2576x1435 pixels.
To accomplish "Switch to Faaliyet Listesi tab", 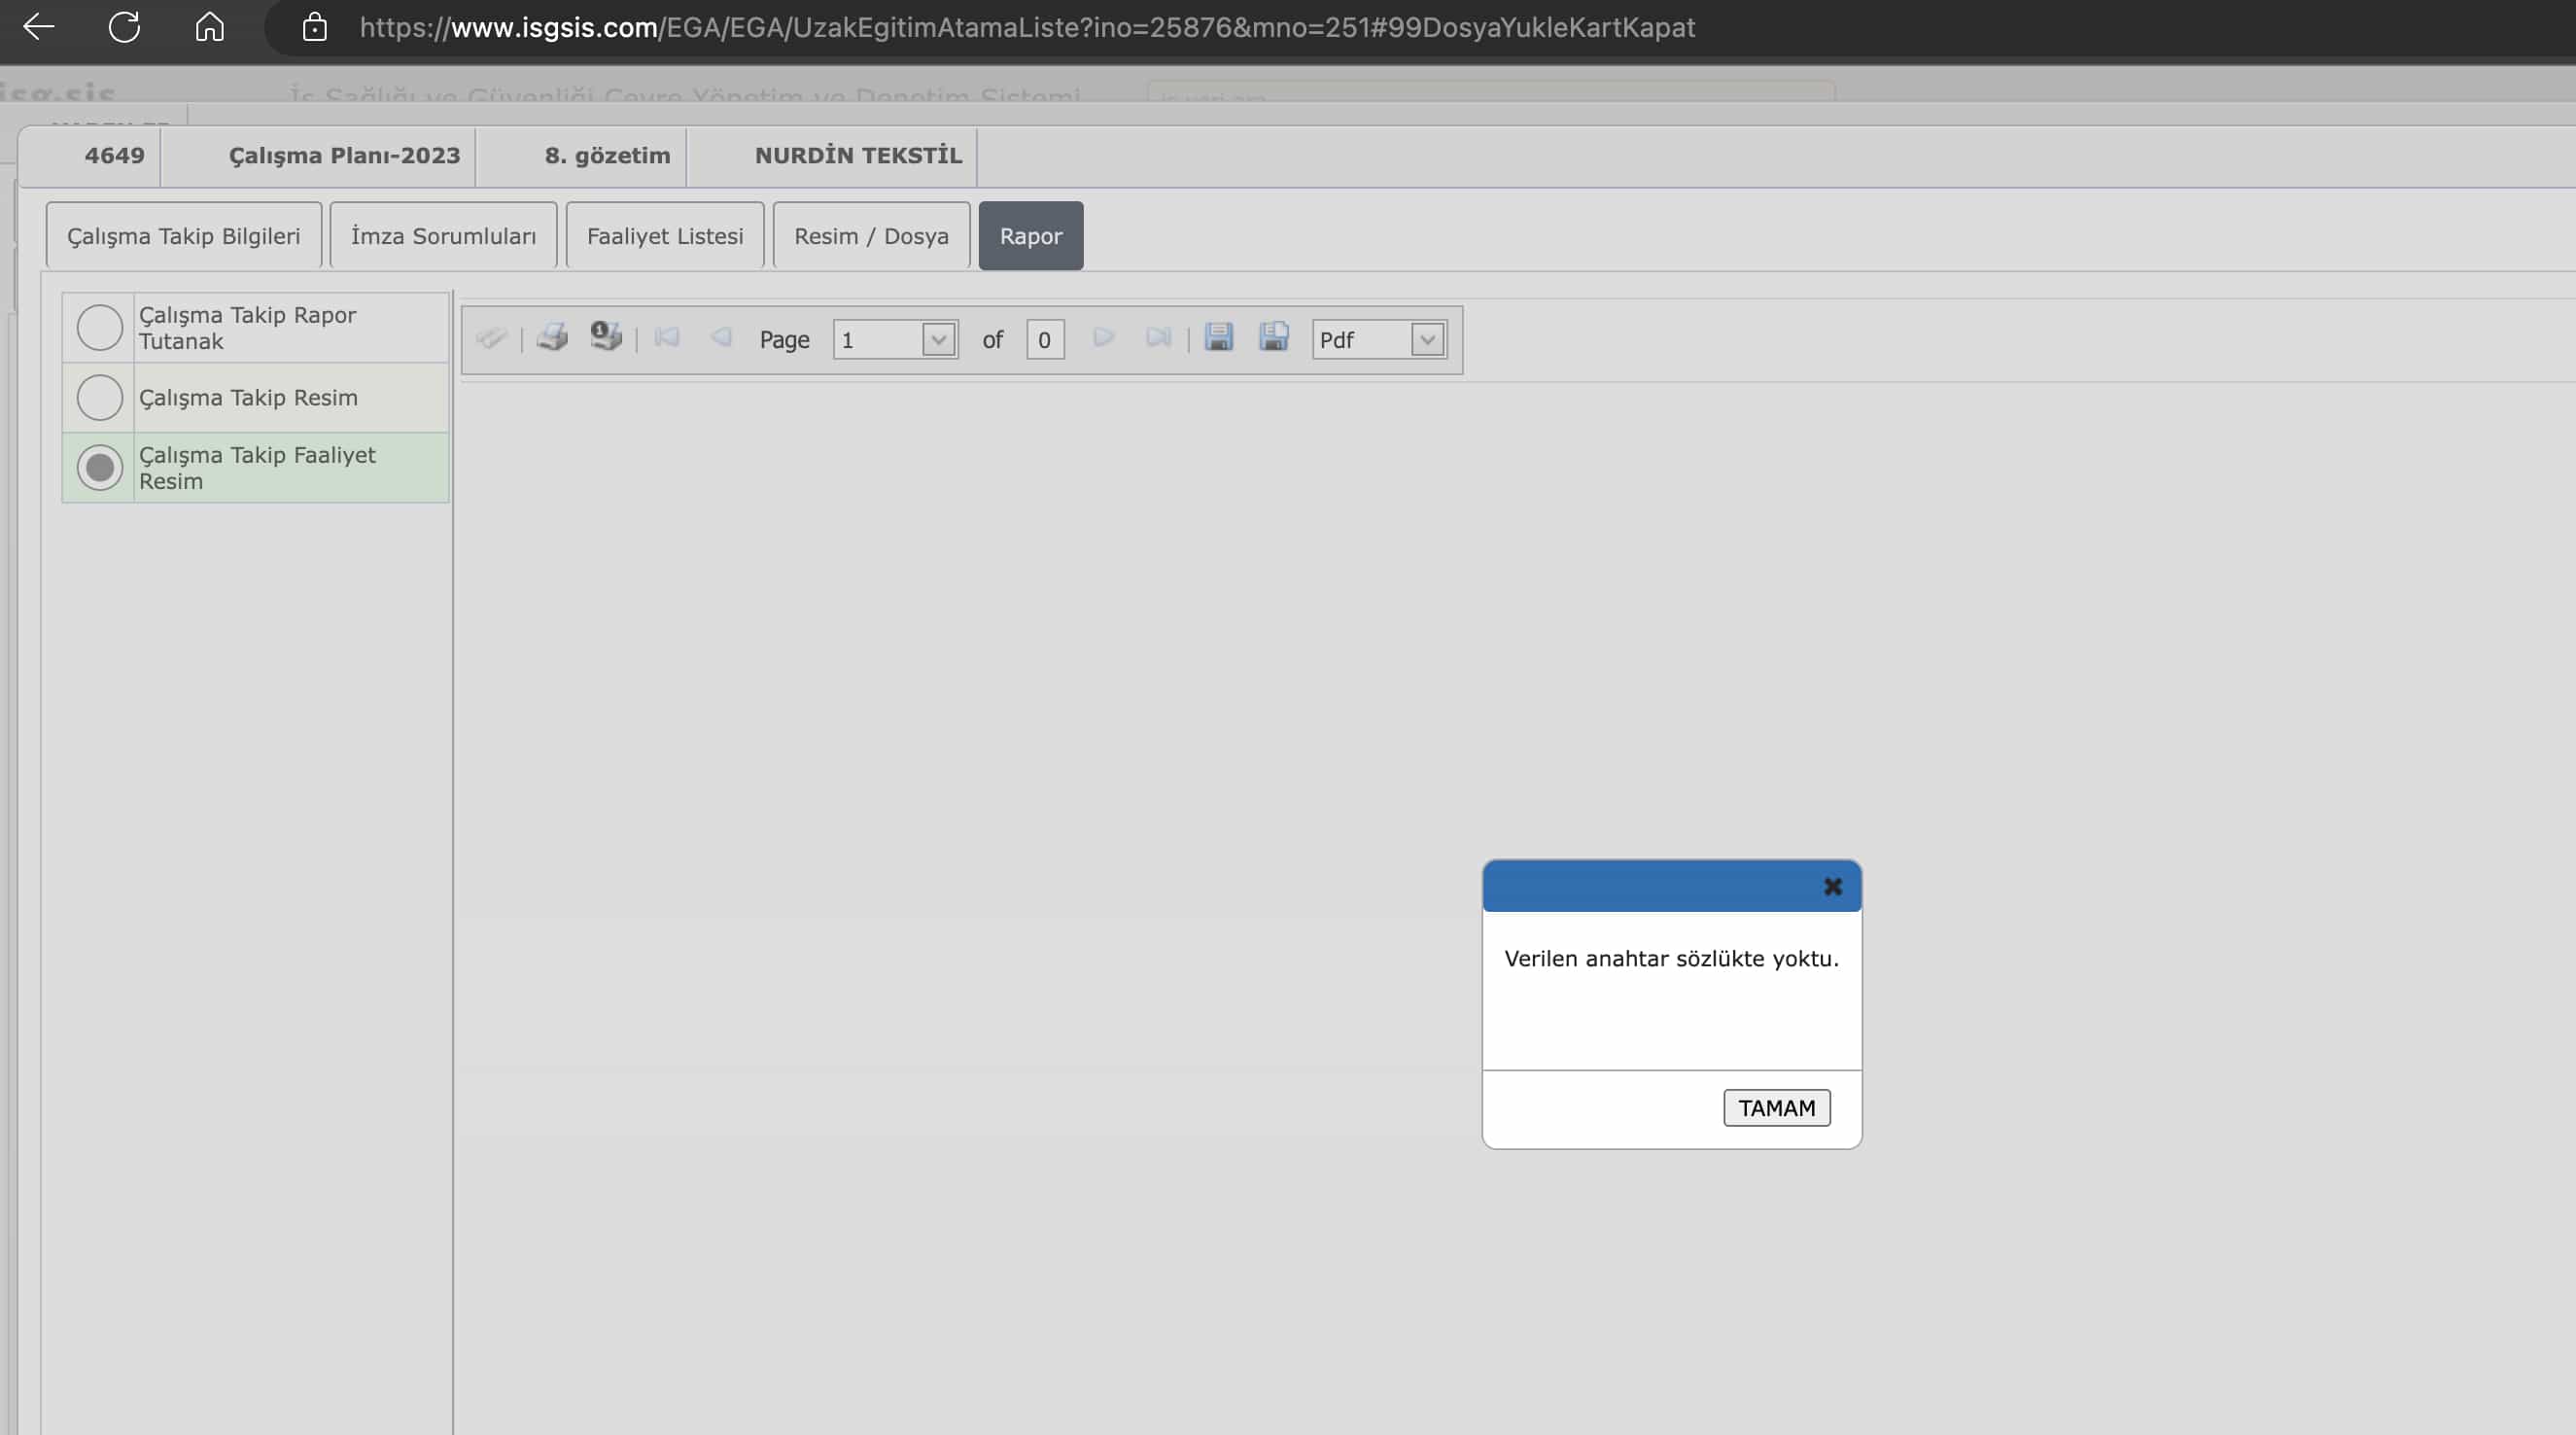I will [x=665, y=236].
